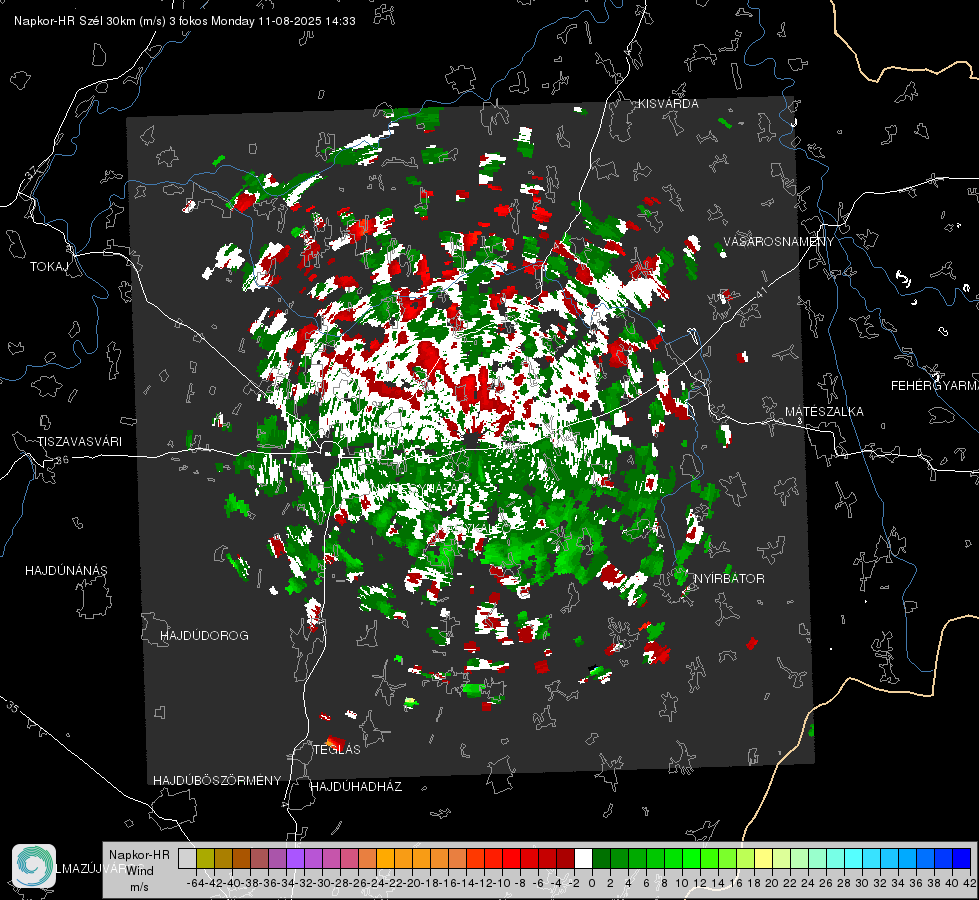Click the -10 value on the wind scale
This screenshot has width=979, height=900.
503,884
